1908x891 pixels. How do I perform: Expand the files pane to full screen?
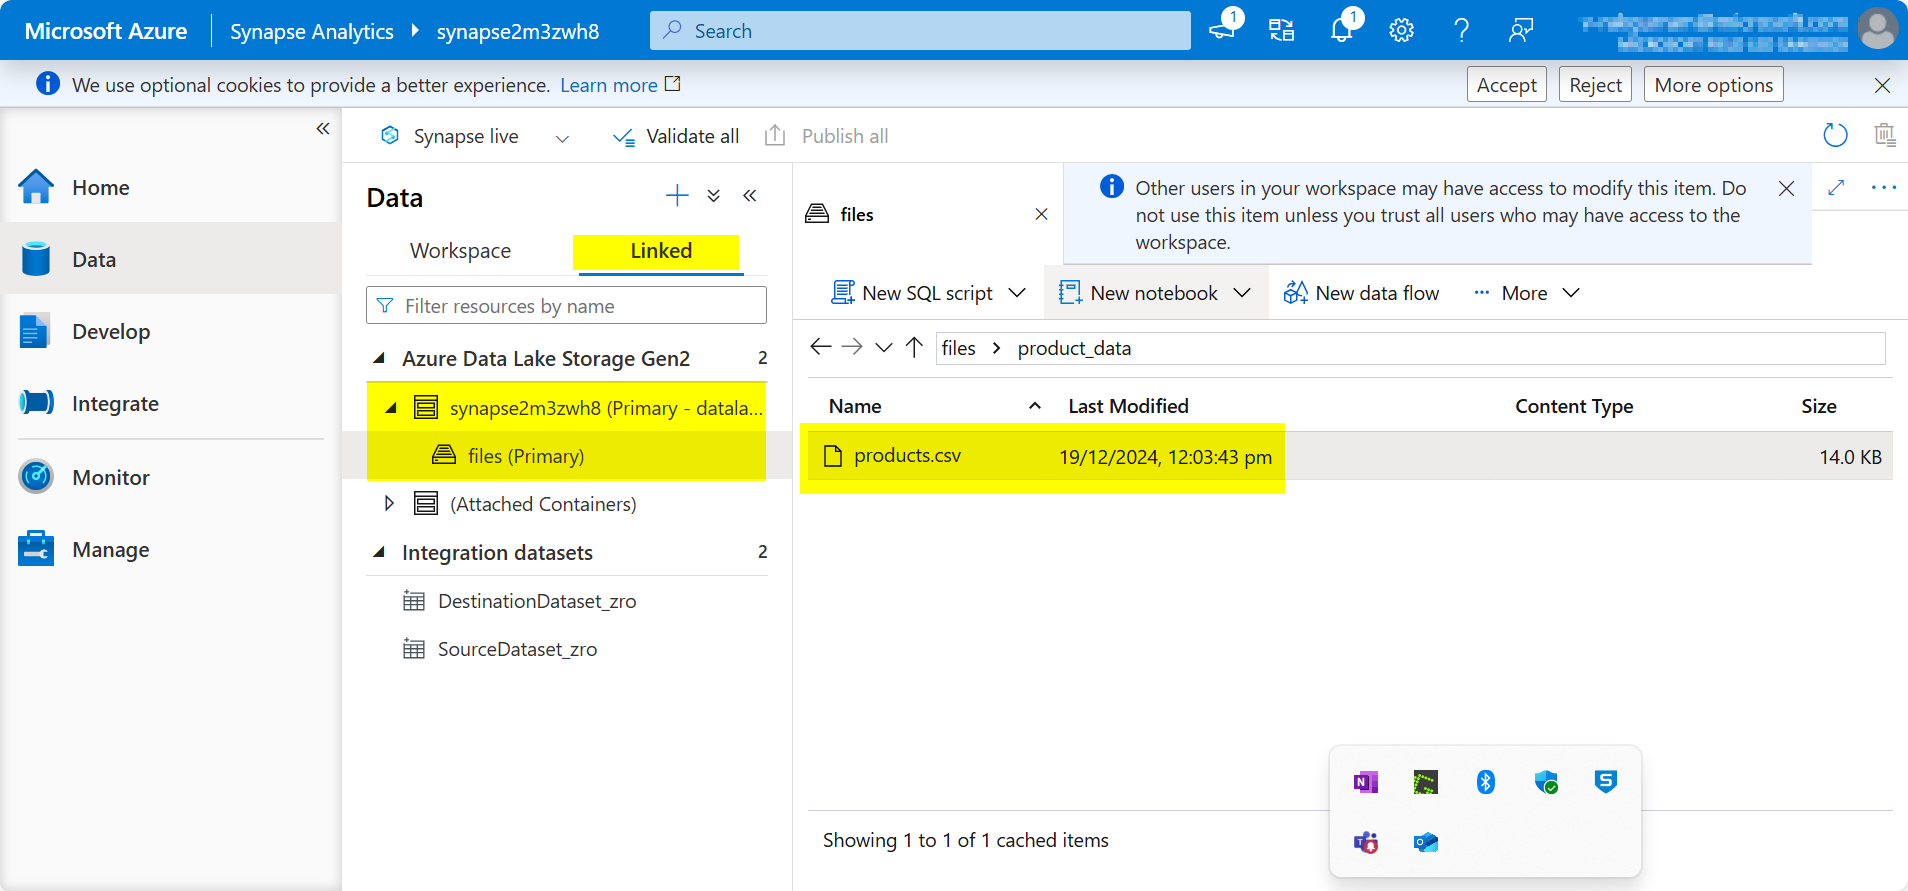click(x=1836, y=187)
